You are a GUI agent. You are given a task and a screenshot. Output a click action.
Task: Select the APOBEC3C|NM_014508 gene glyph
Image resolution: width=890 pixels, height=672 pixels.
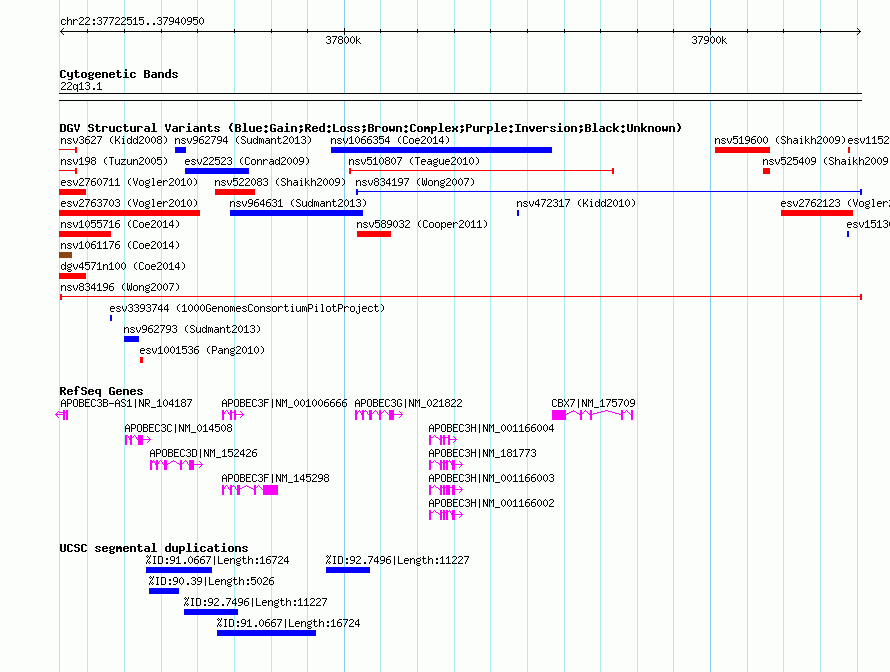pyautogui.click(x=138, y=440)
